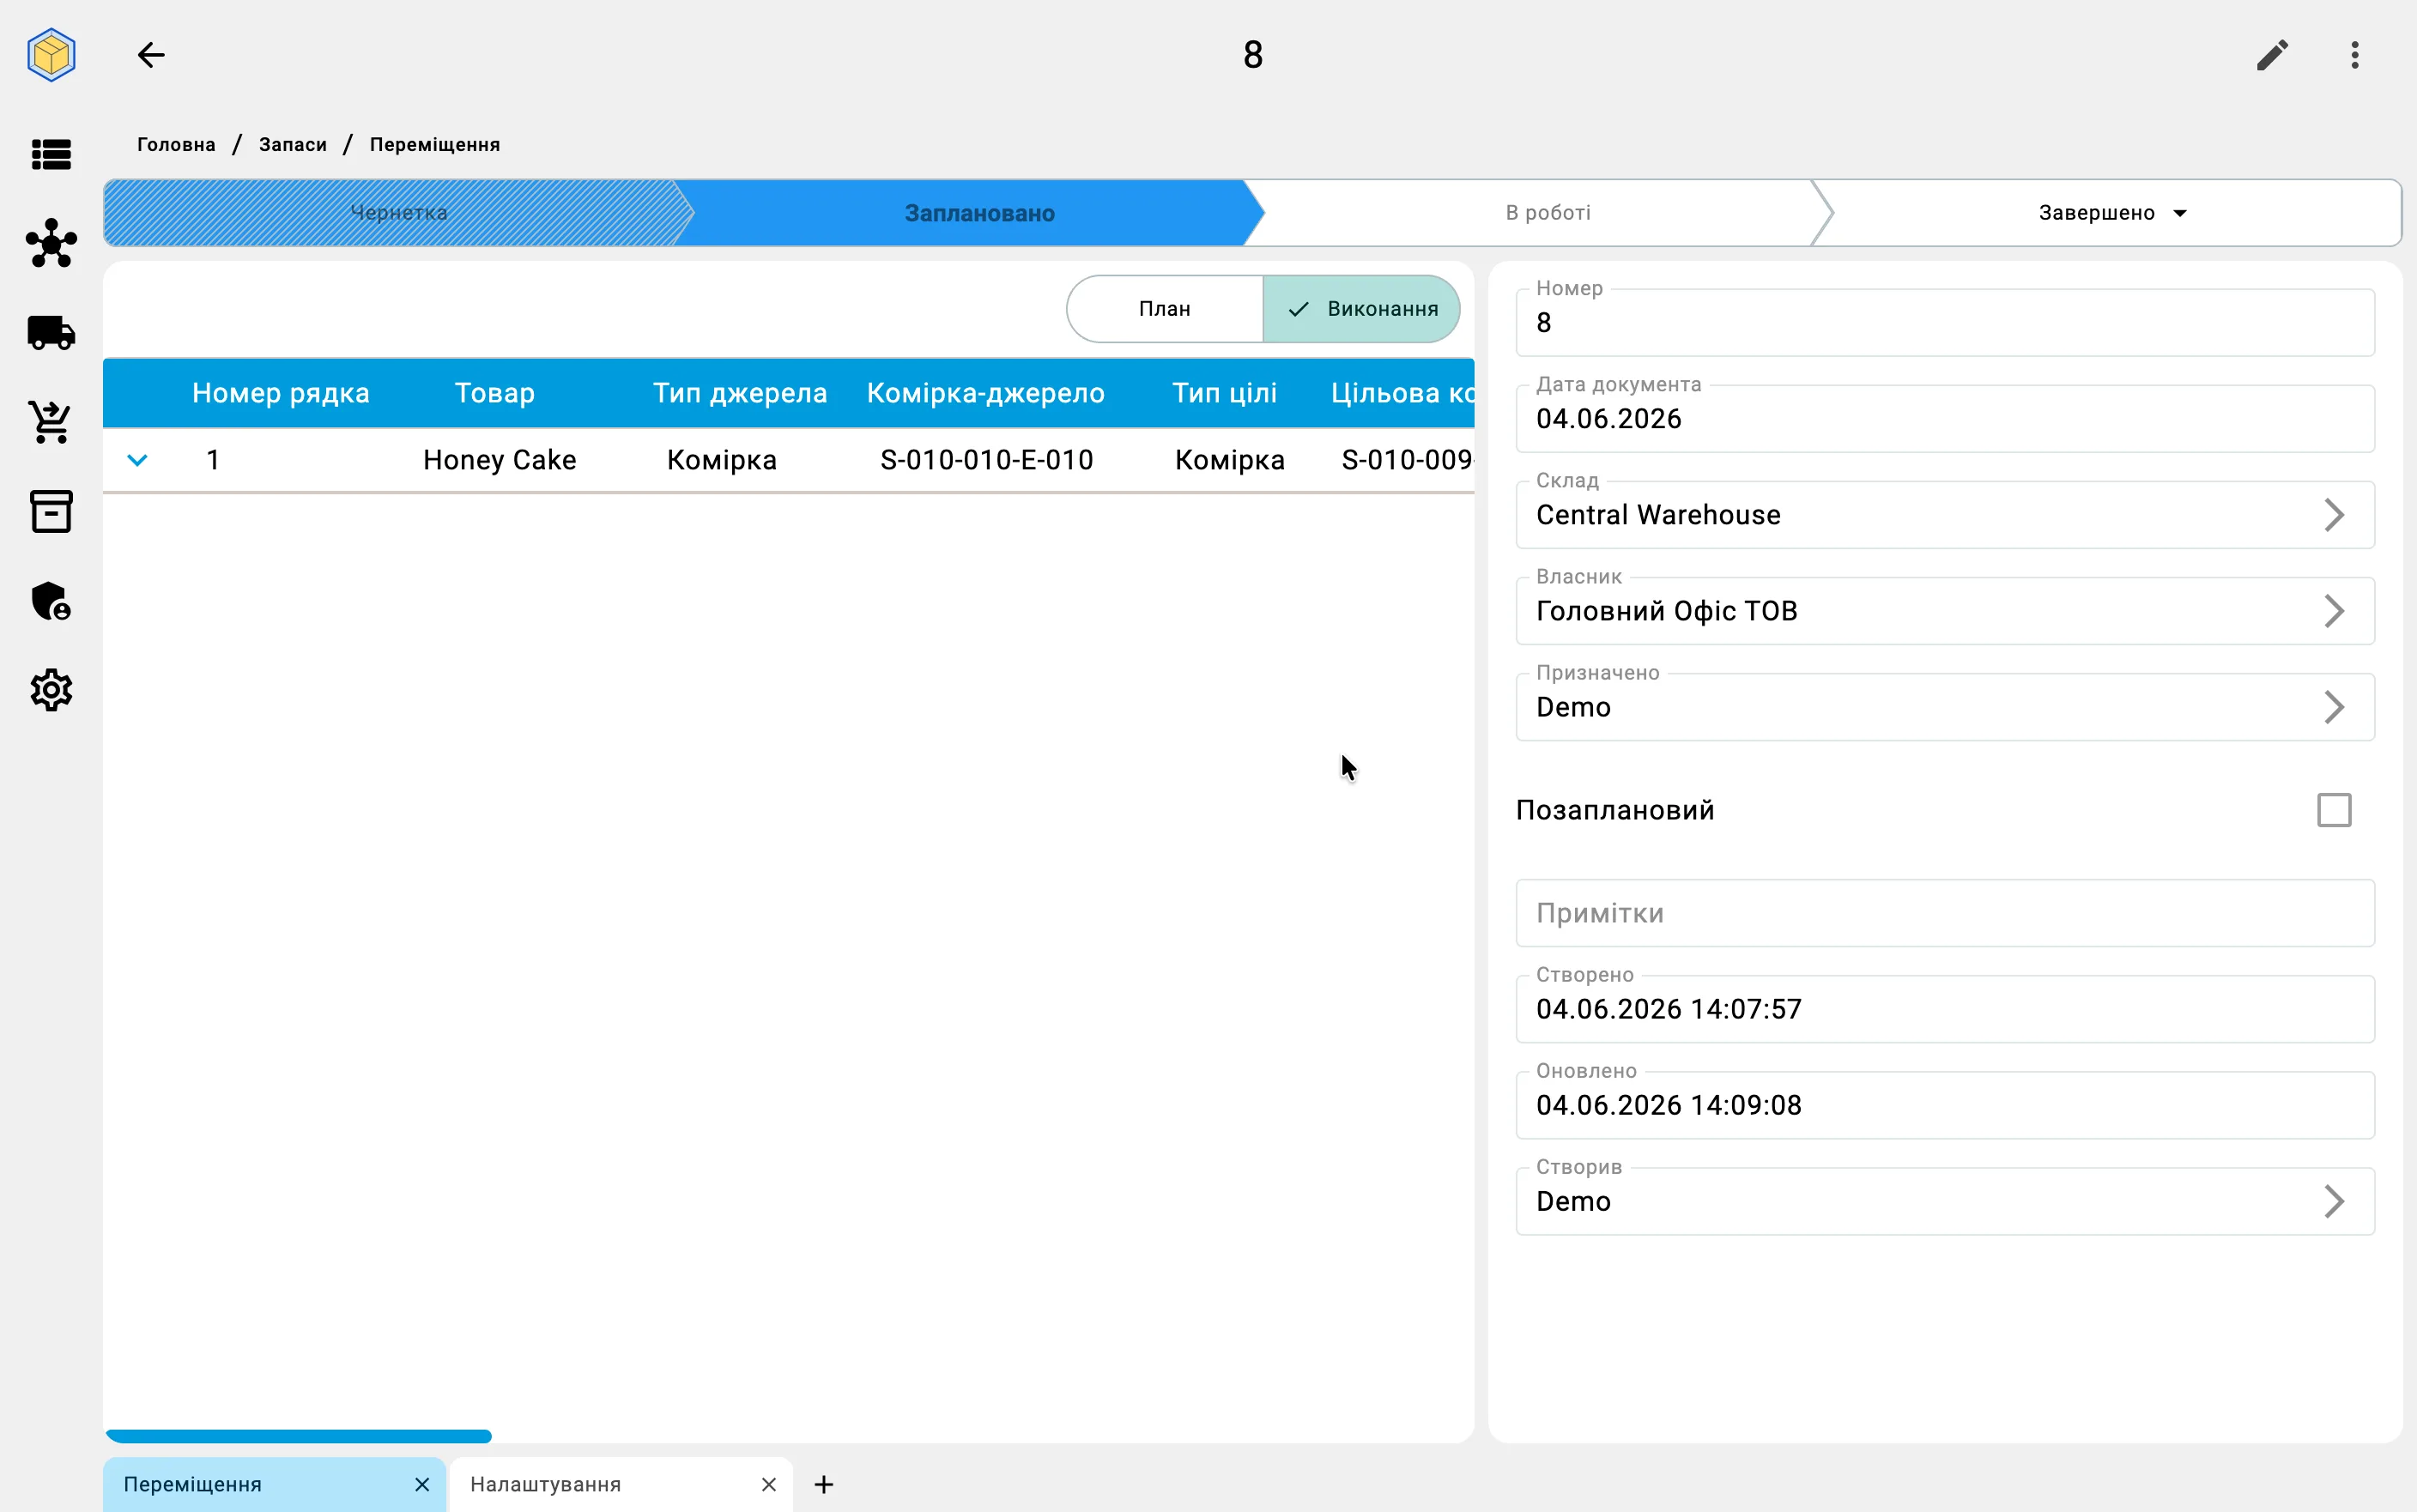Open the three-dot more options menu
The height and width of the screenshot is (1512, 2417).
2355,55
